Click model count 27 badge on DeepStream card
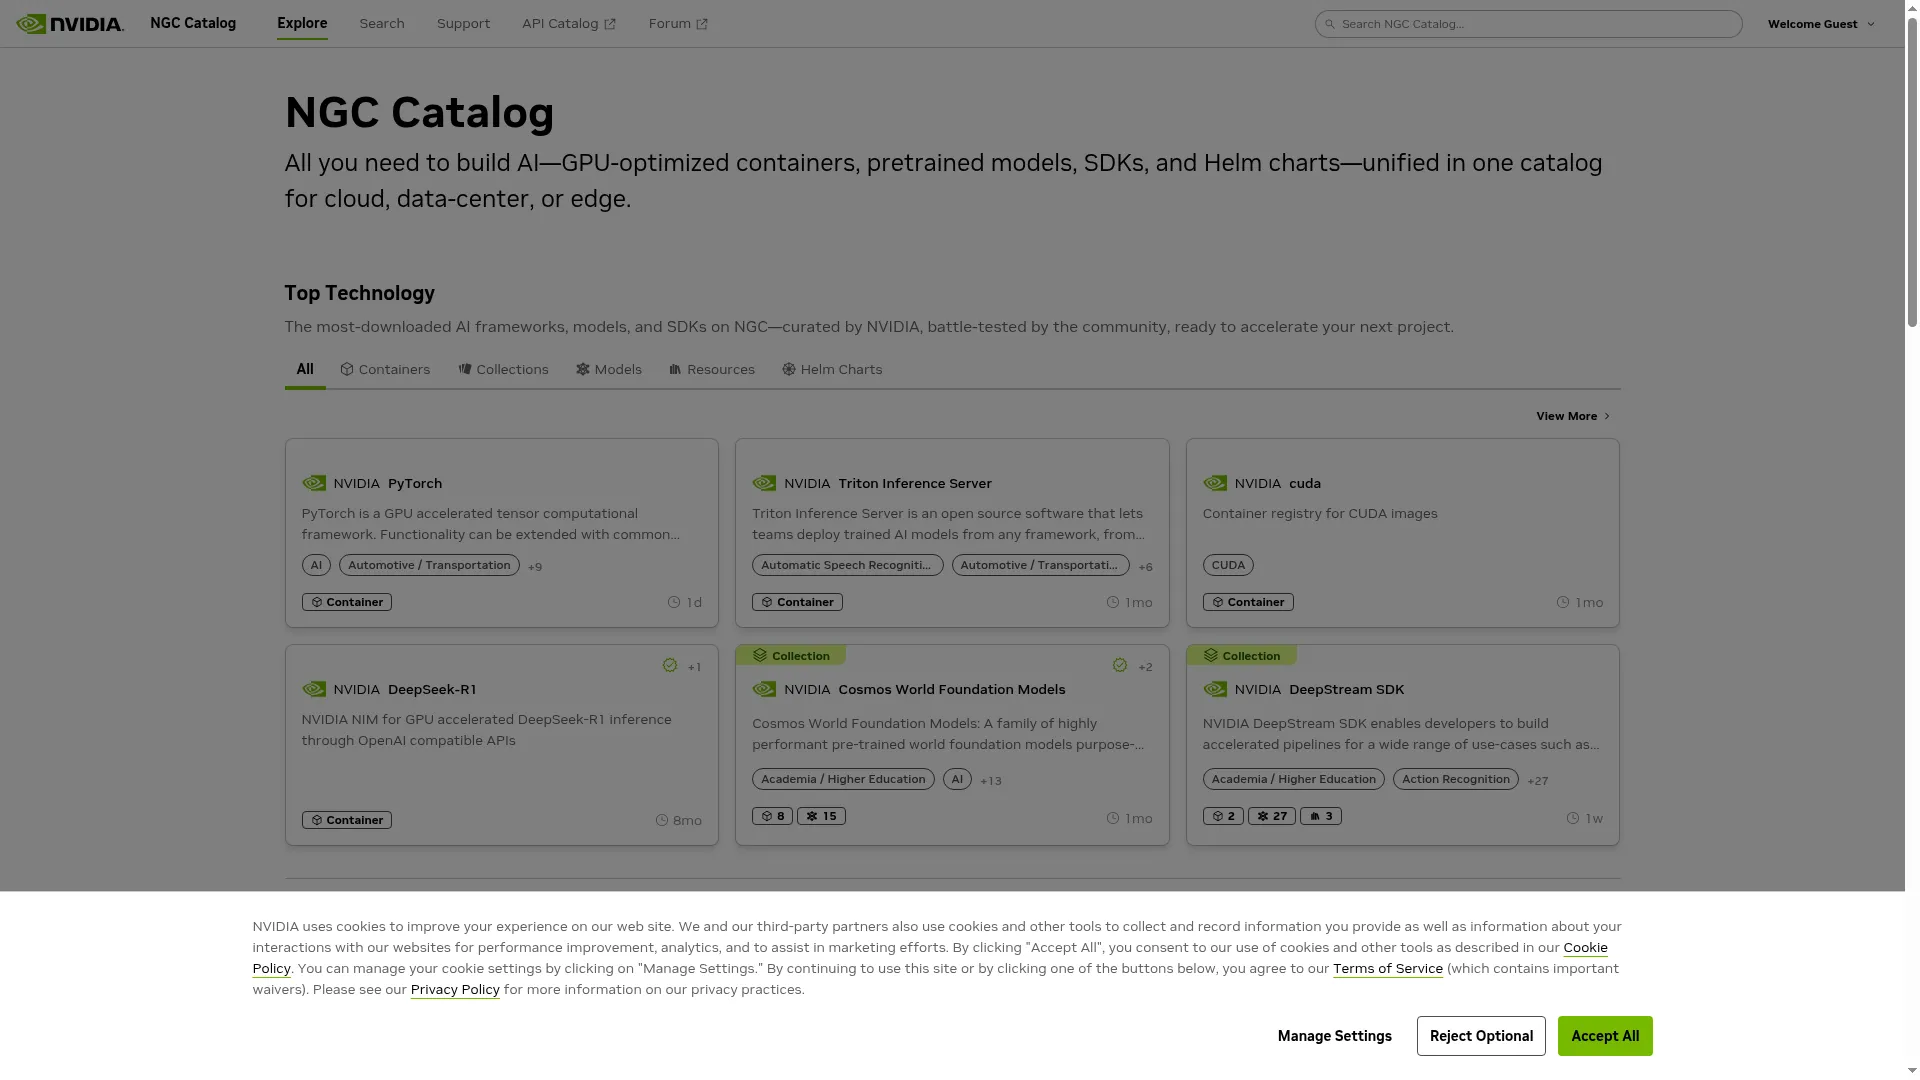The height and width of the screenshot is (1080, 1920). tap(1272, 817)
